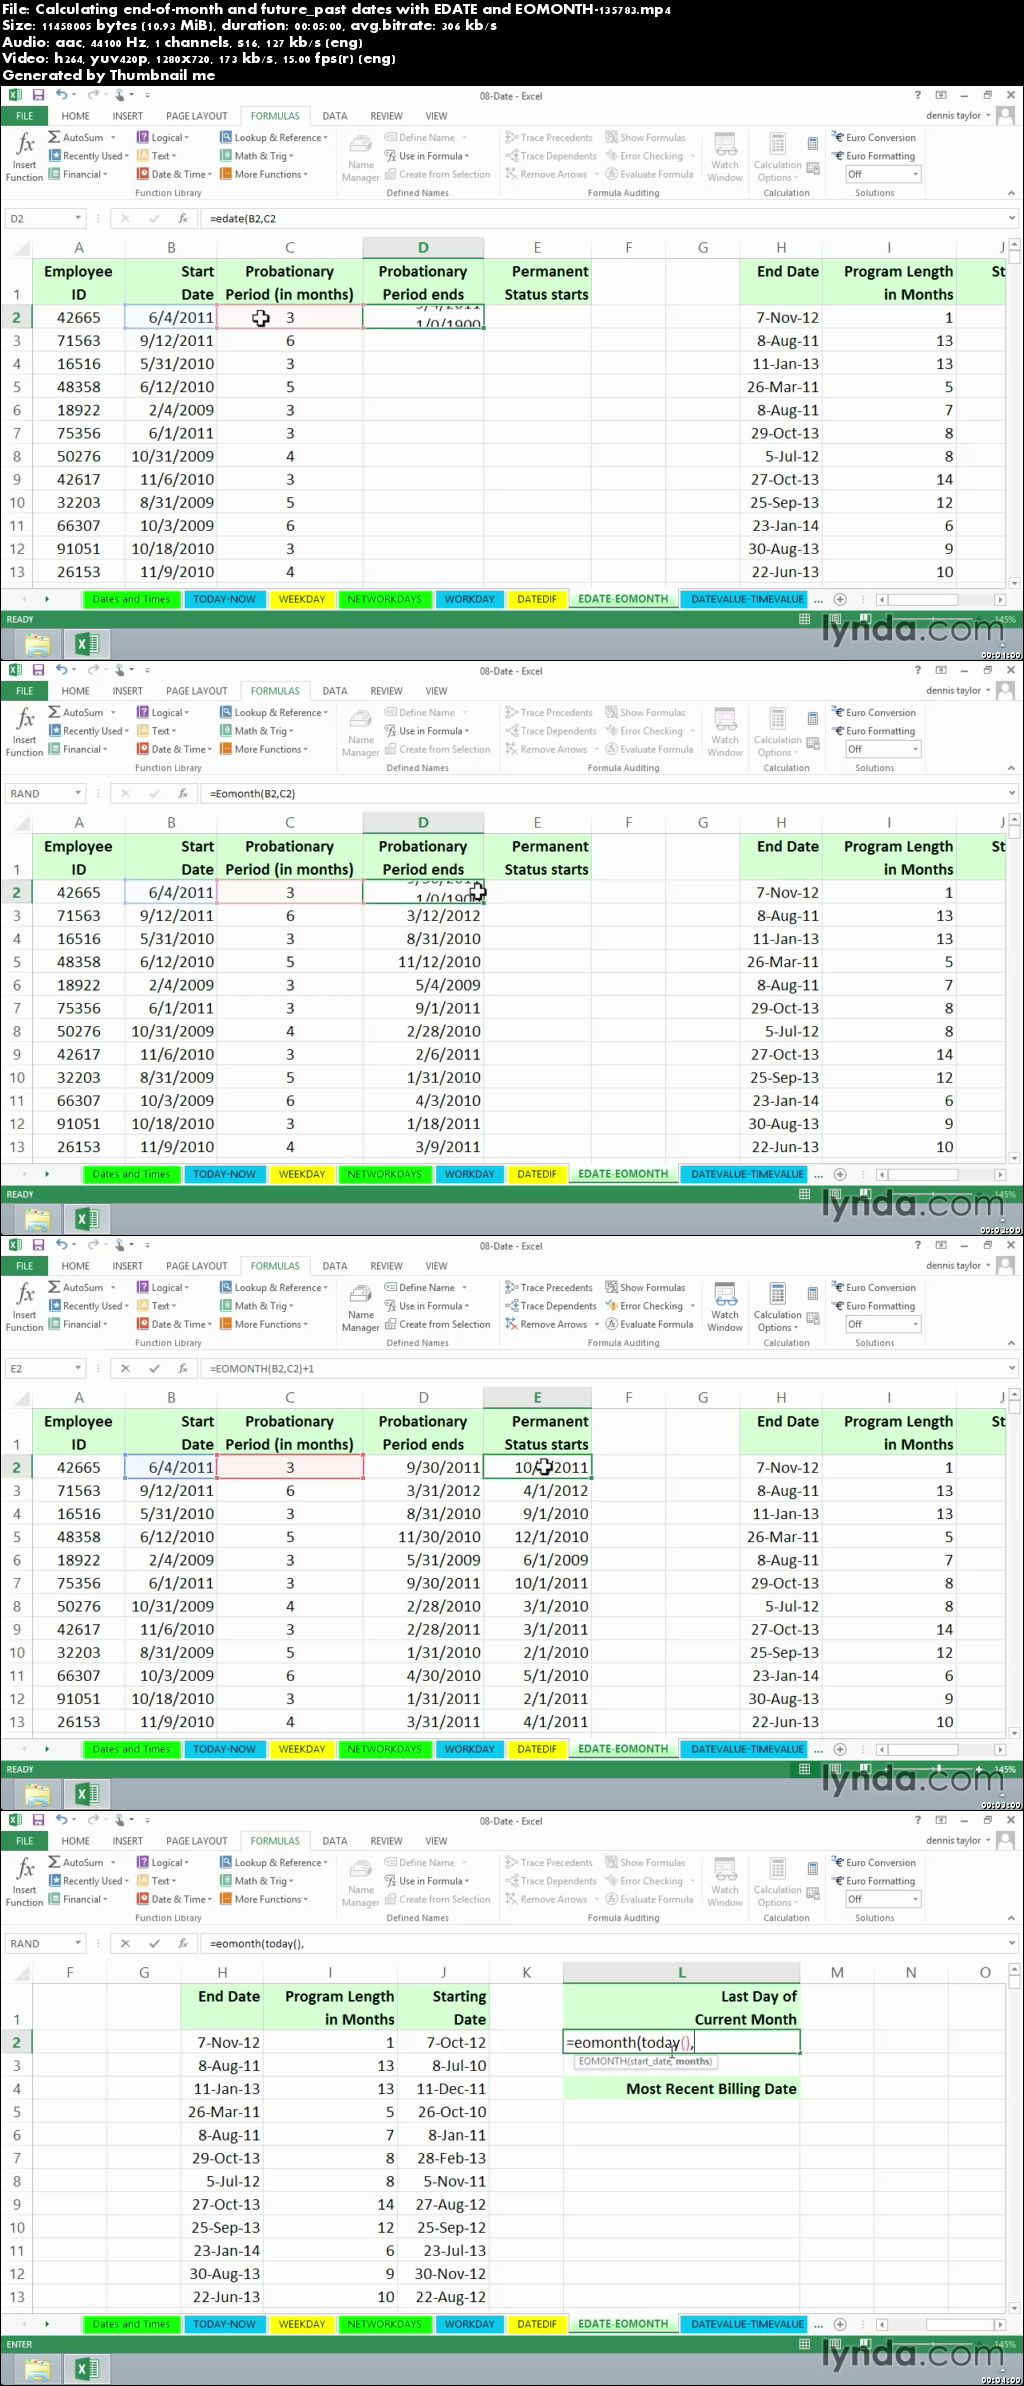The width and height of the screenshot is (1024, 2386).
Task: Open File Explorer taskbar icon below =eomonth(today(), window
Action: point(37,2369)
